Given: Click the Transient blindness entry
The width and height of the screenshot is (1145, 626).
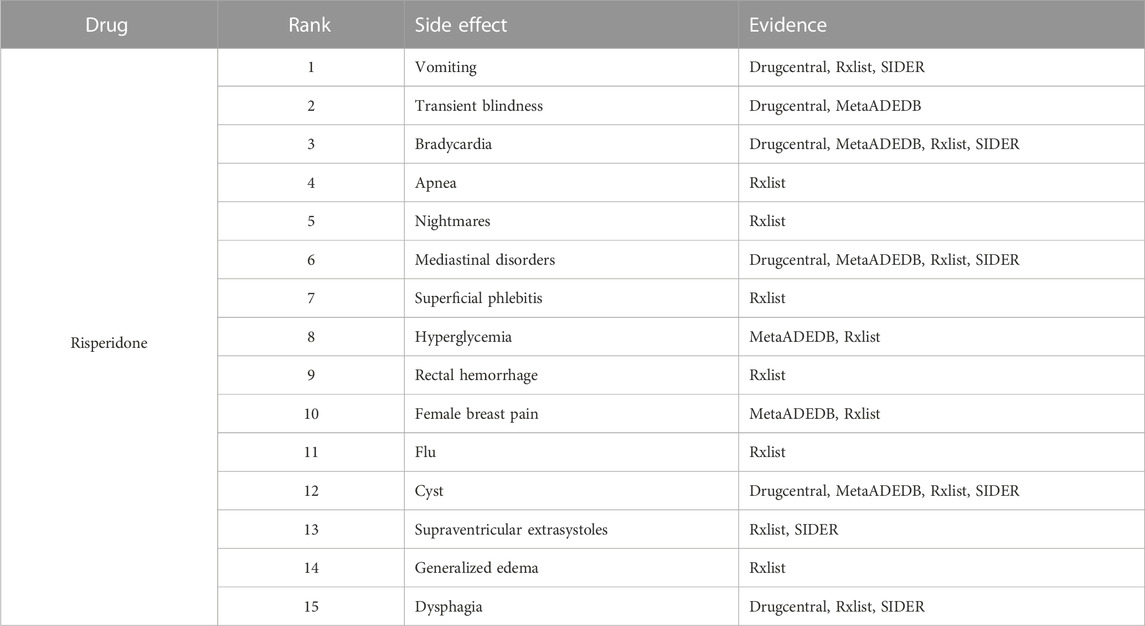Looking at the screenshot, I should (x=479, y=106).
